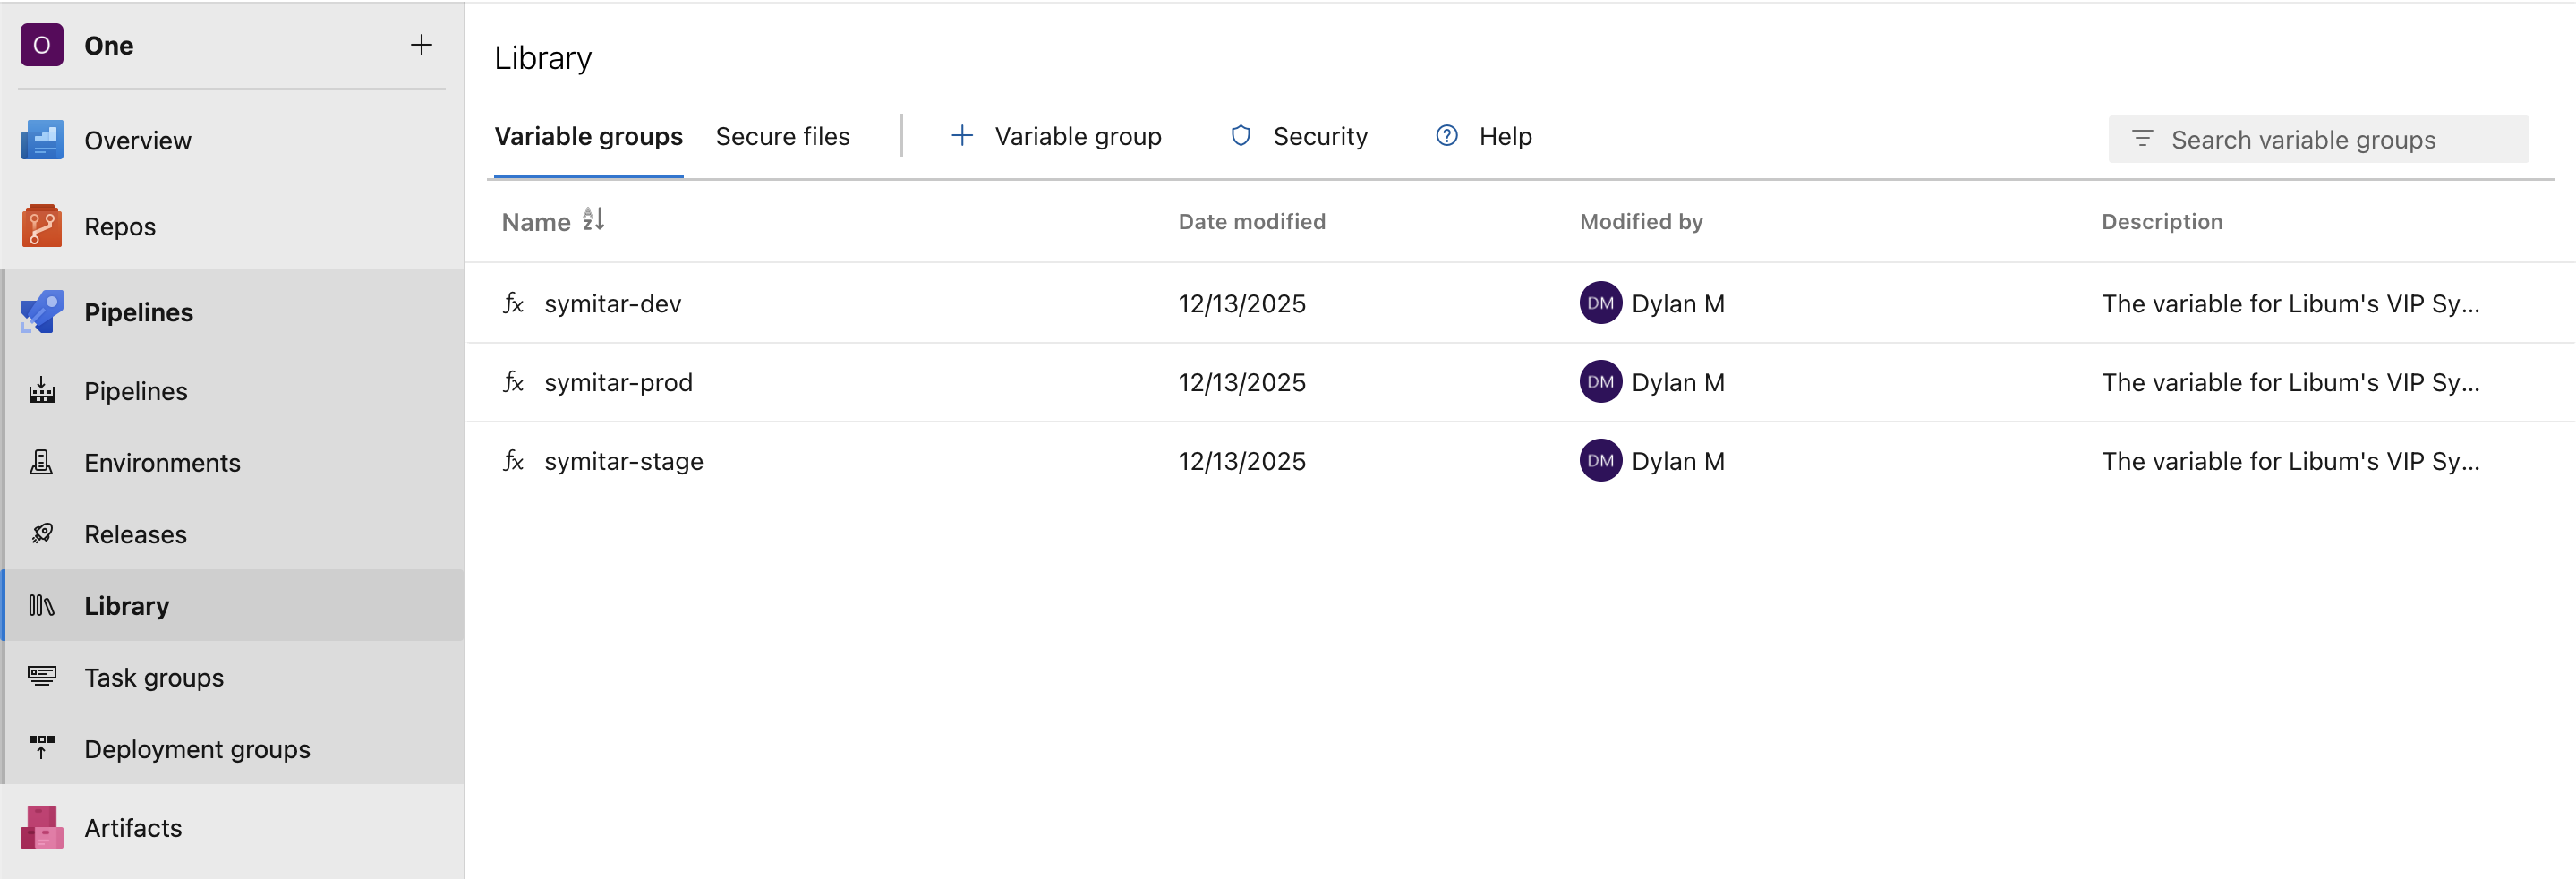Screen dimensions: 2576x879
Task: Click the Library books icon
Action: click(x=42, y=605)
